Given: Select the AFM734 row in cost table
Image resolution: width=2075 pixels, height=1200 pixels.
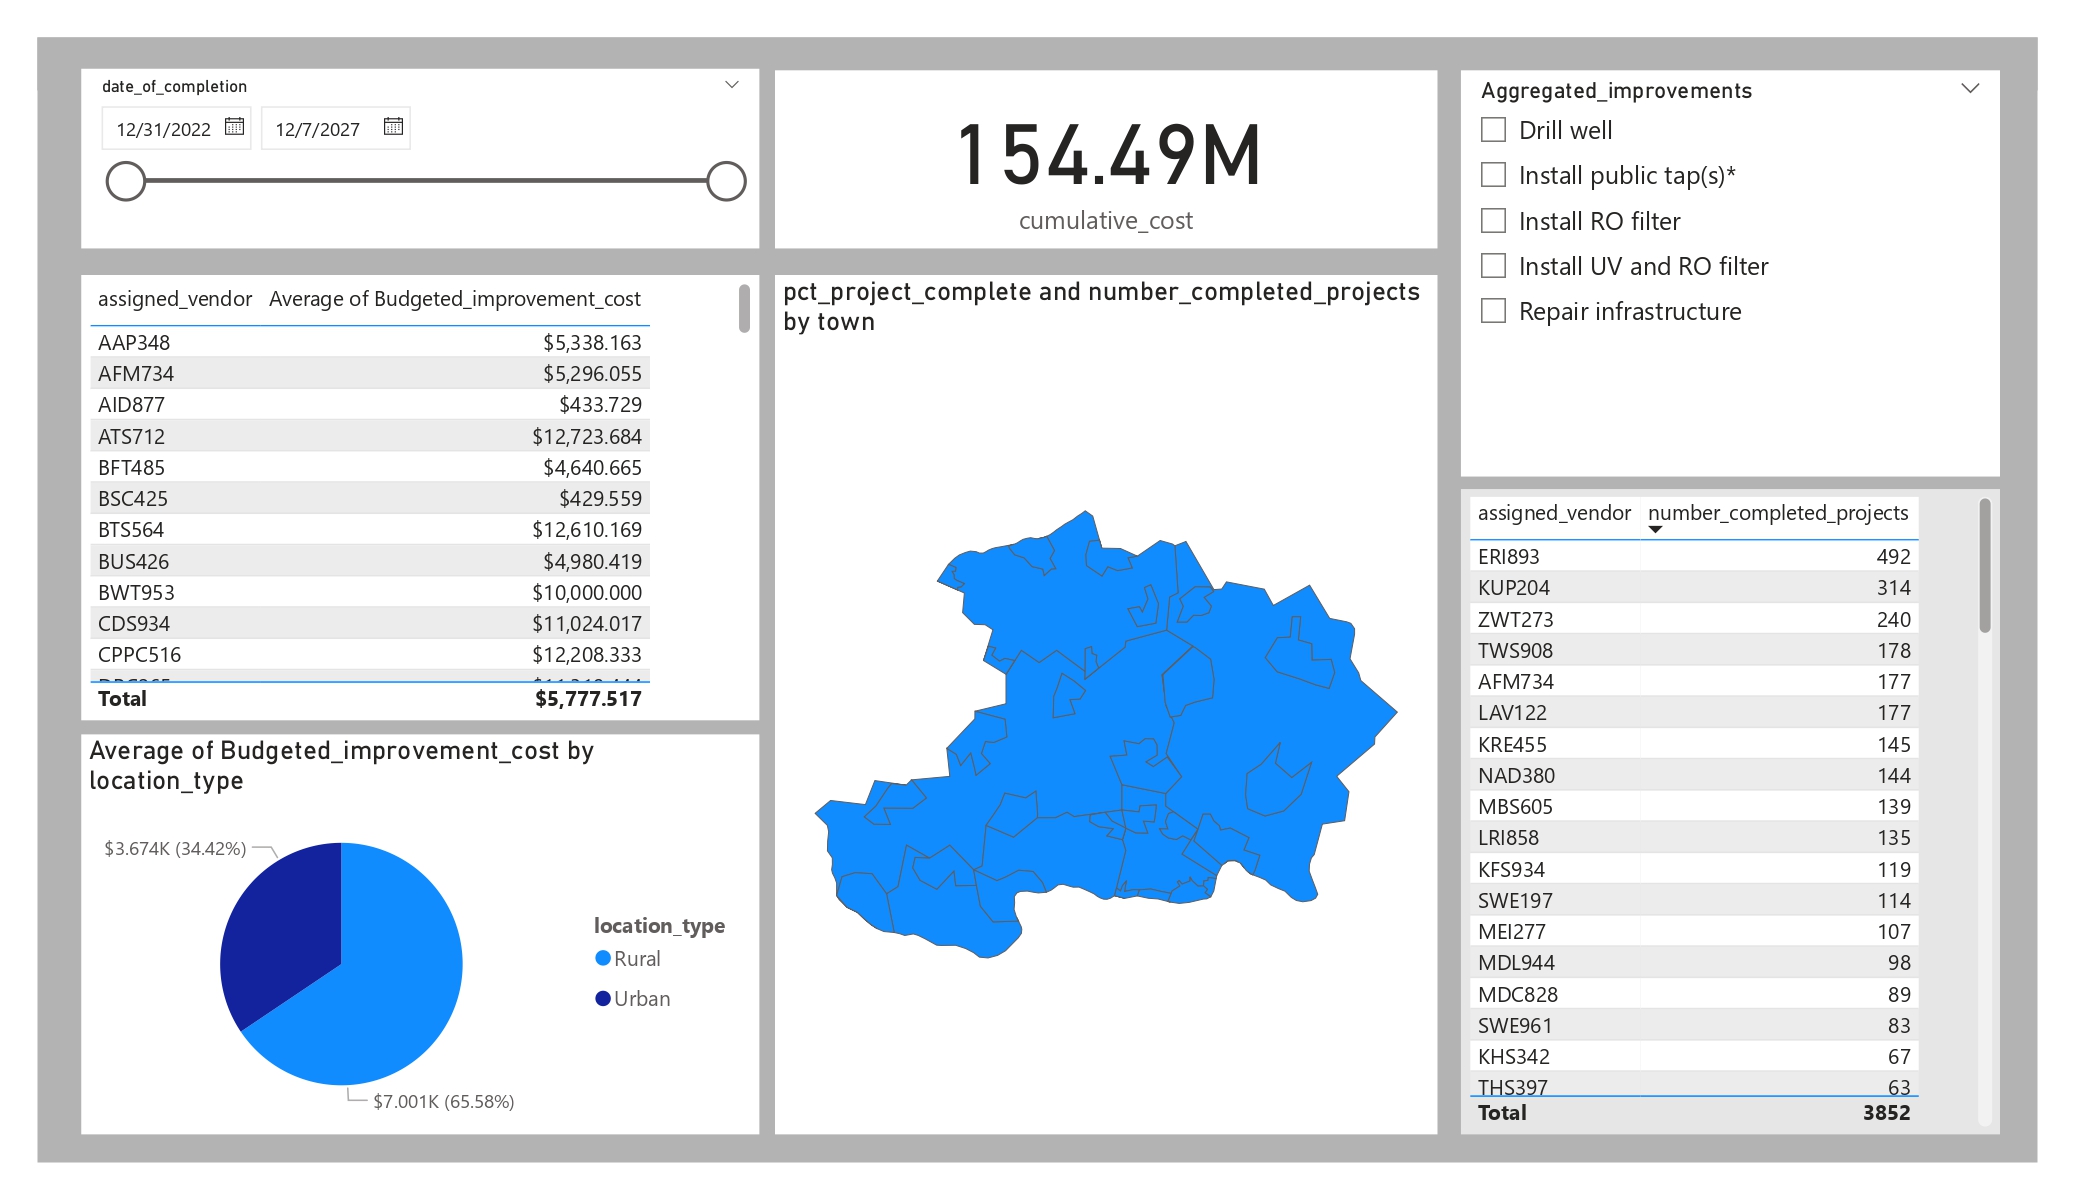Looking at the screenshot, I should (370, 373).
